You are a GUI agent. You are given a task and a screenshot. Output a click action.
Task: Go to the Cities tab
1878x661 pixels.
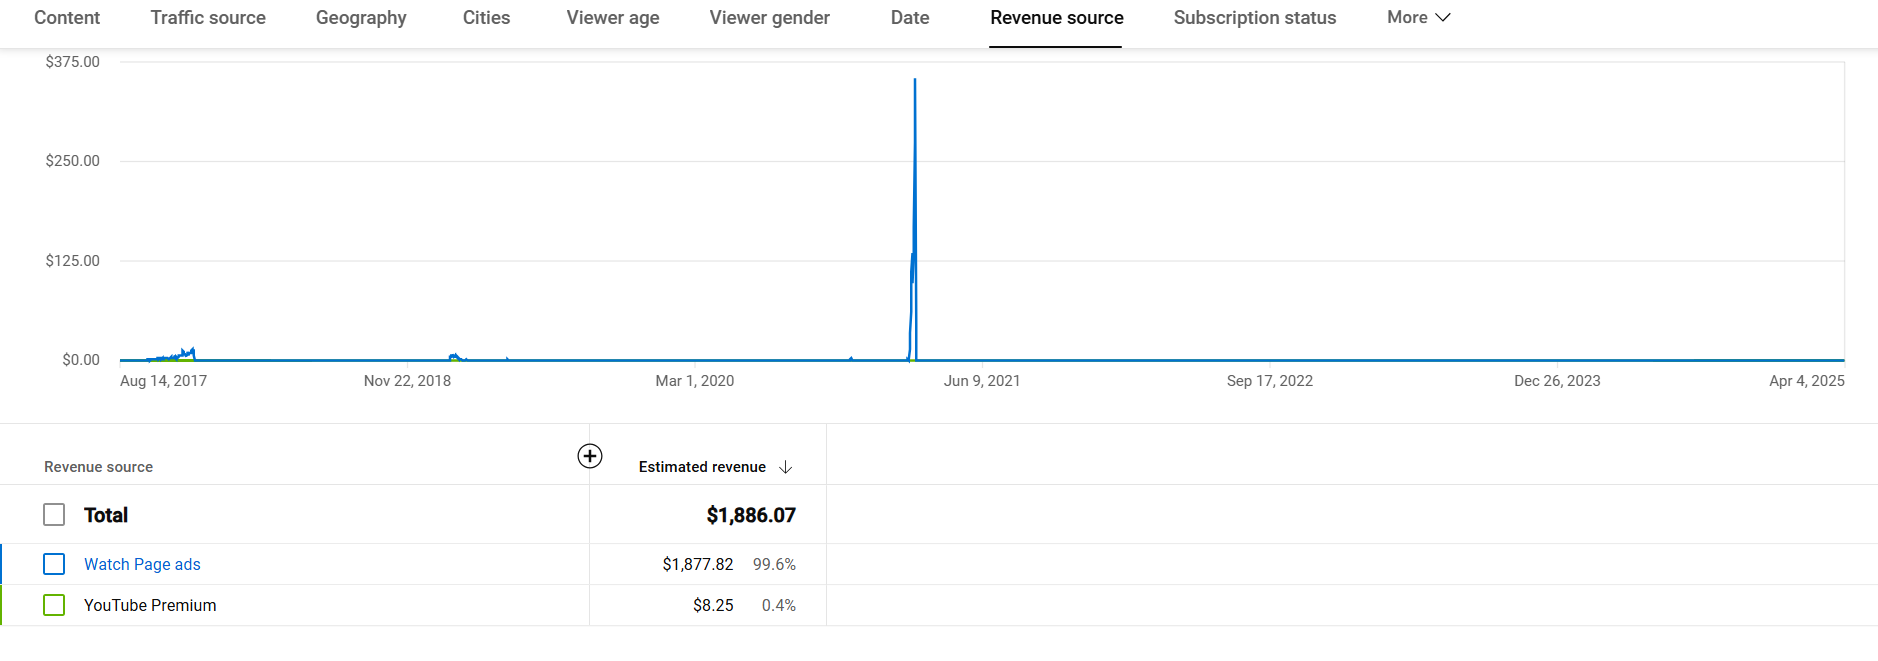486,18
